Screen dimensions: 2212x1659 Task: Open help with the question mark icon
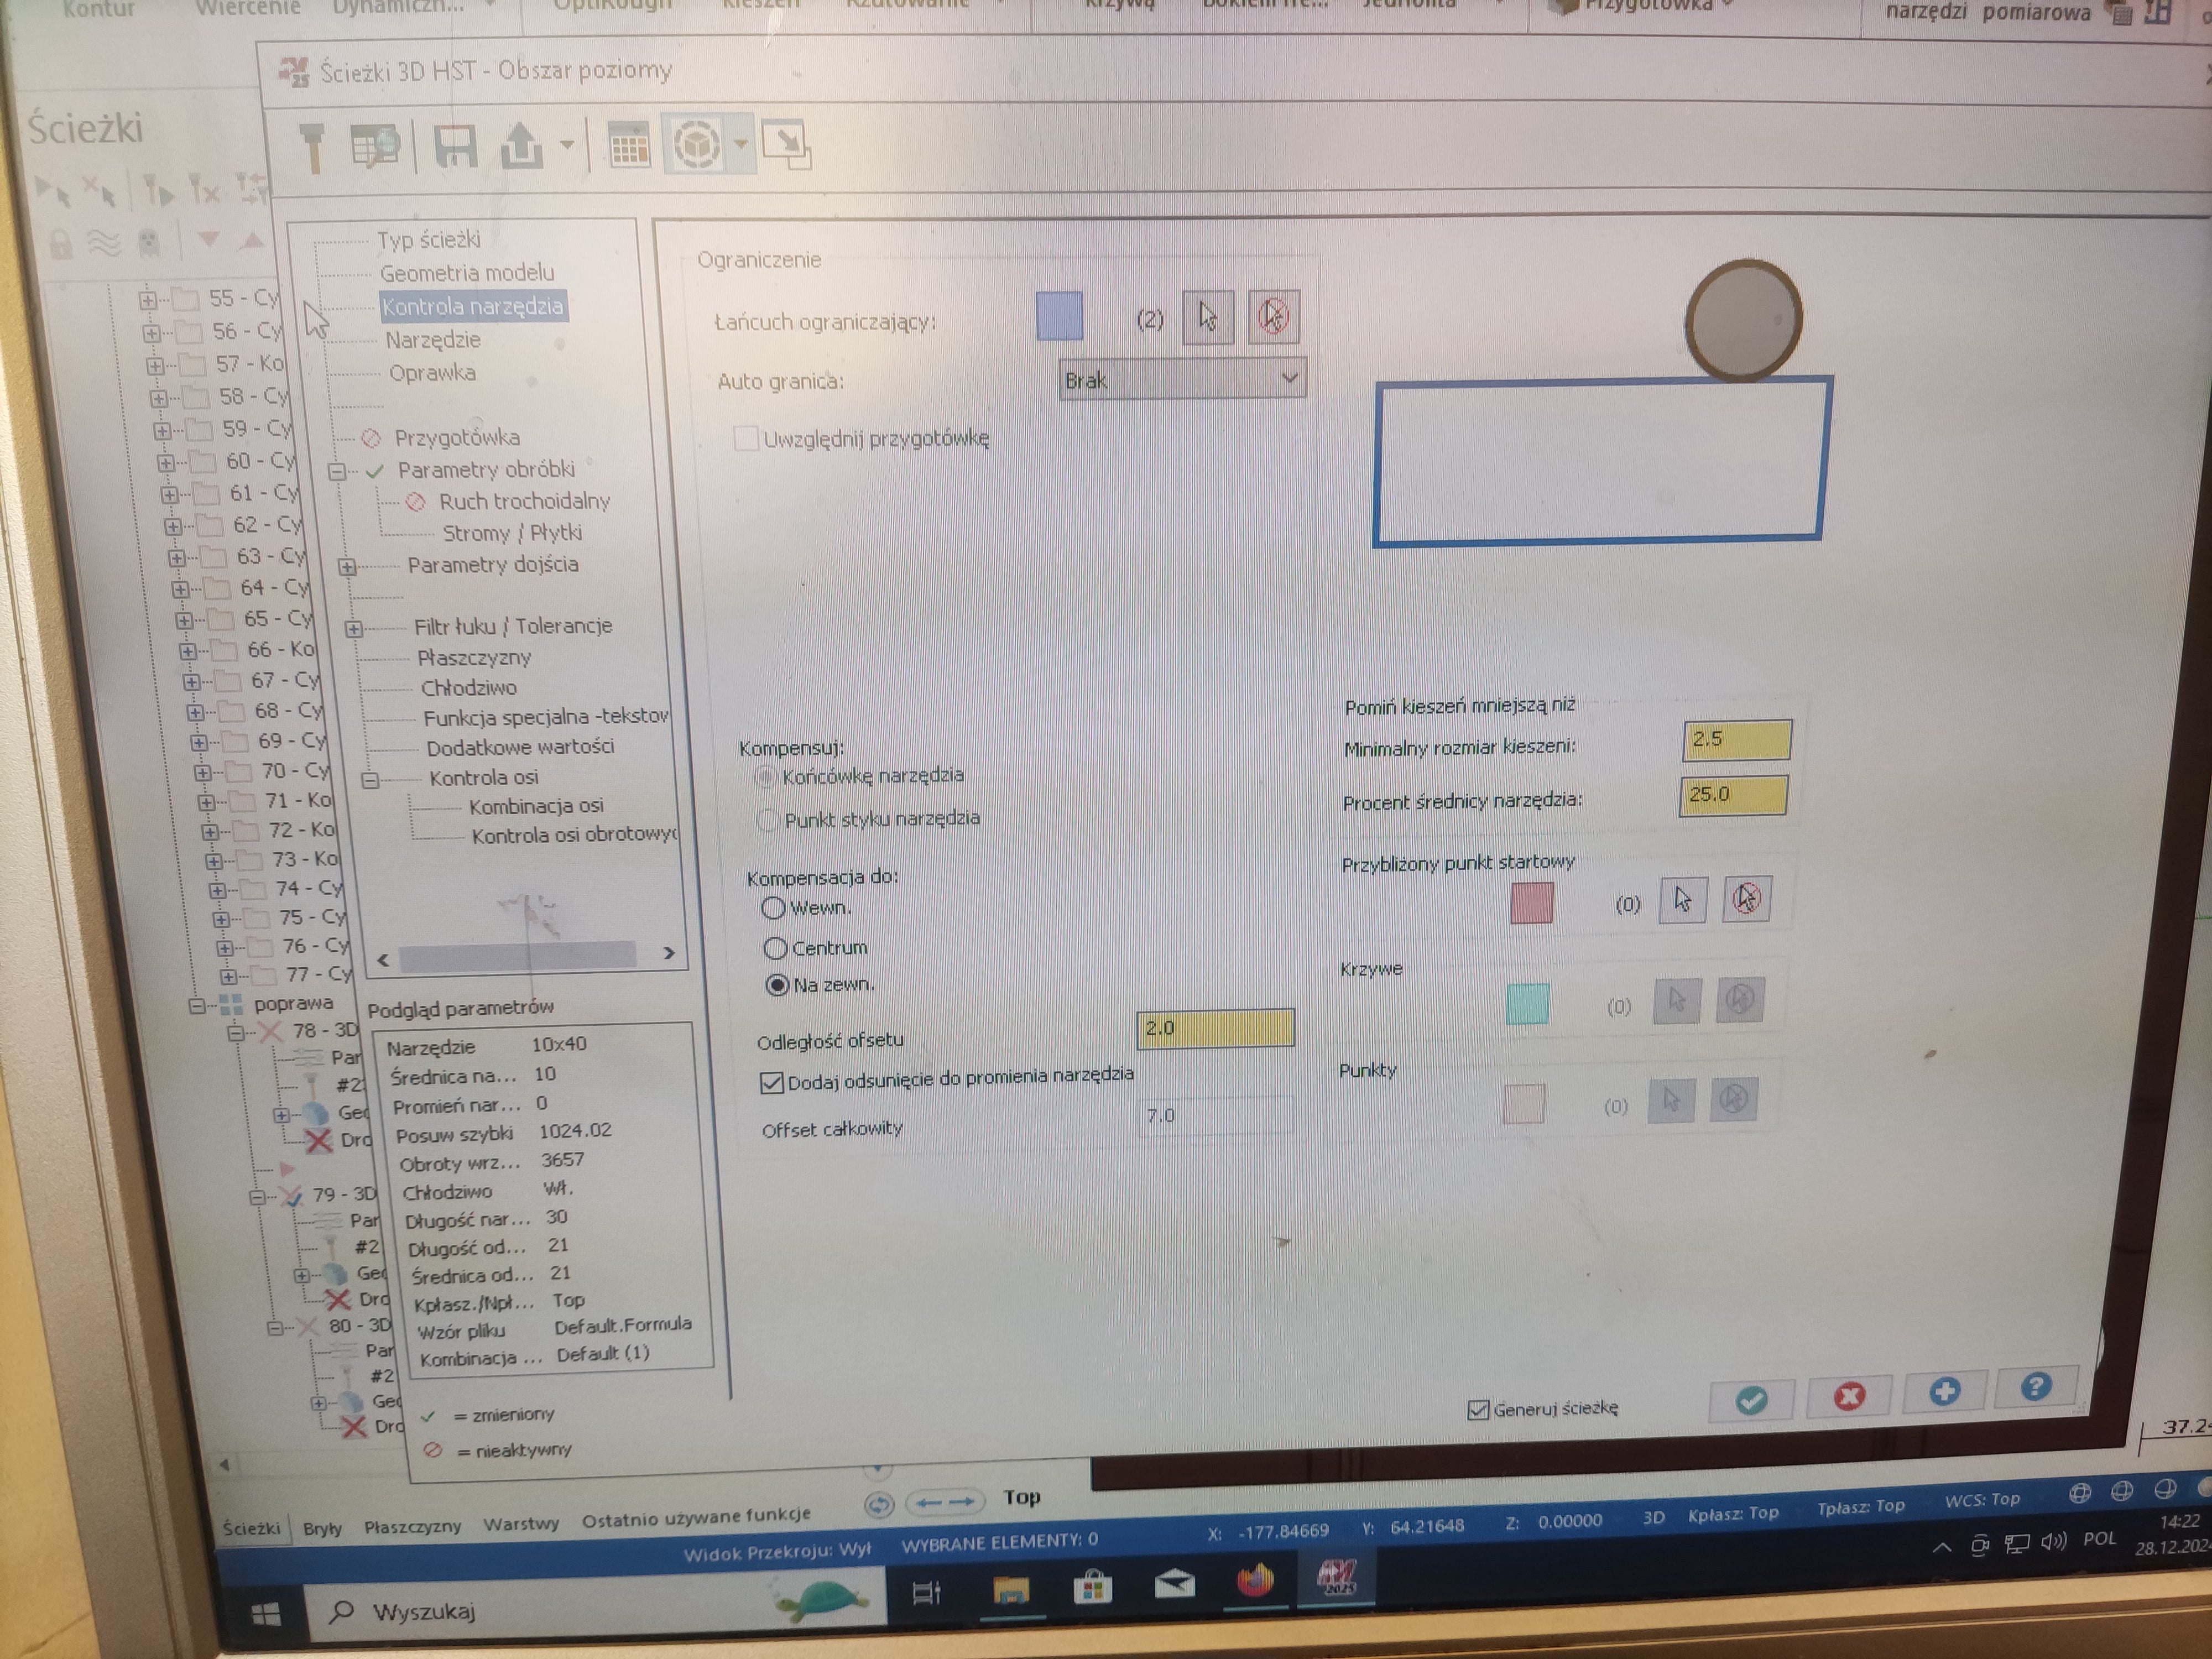[x=2036, y=1387]
